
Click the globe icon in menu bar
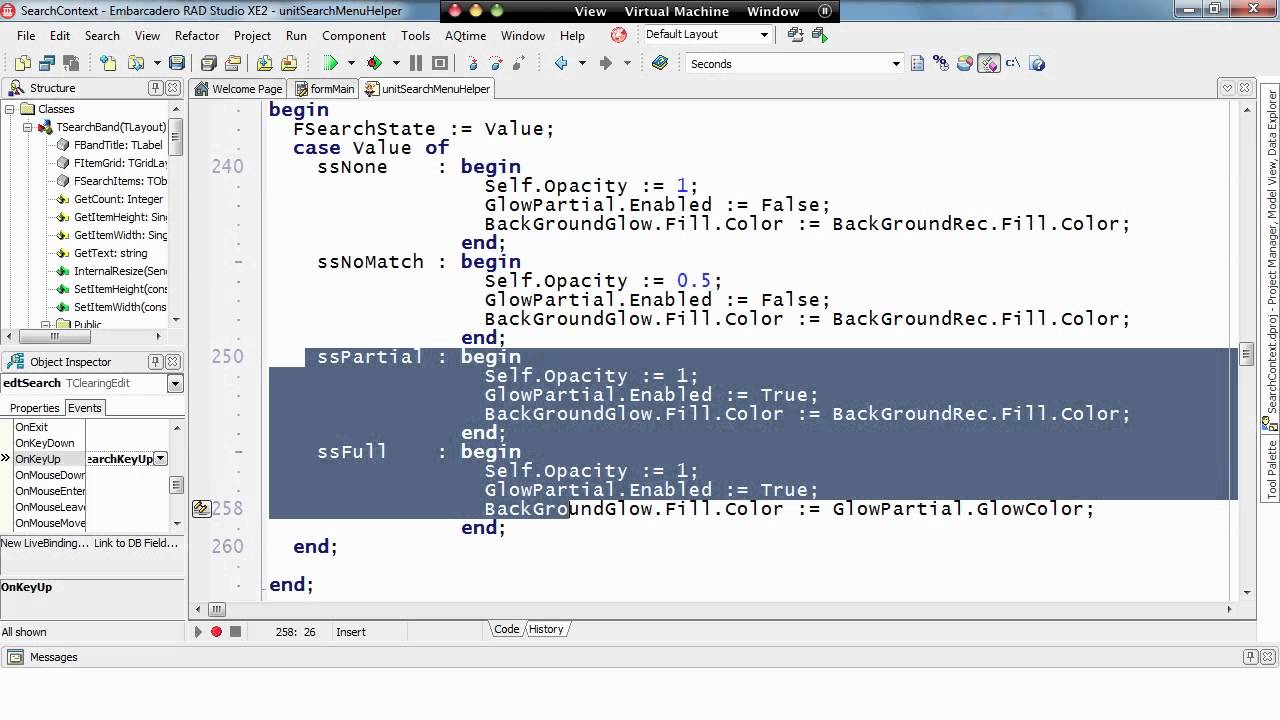tap(619, 35)
